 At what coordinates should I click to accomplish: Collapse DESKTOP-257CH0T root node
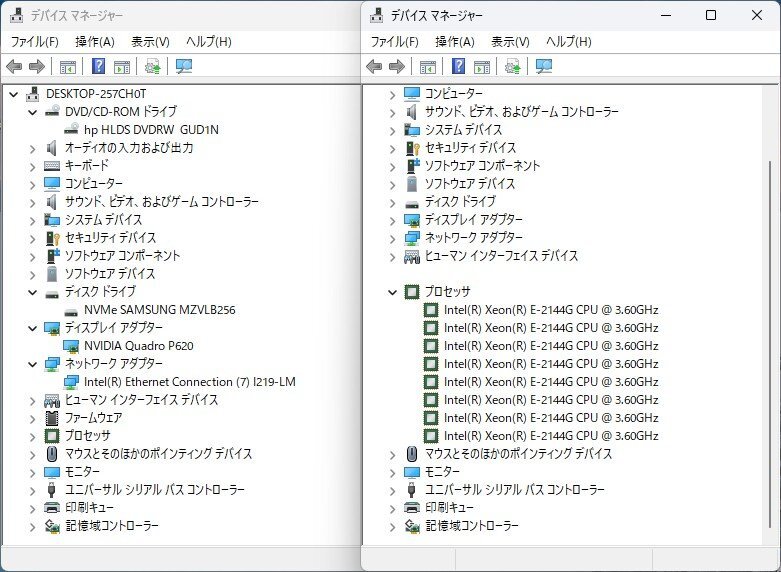13,94
